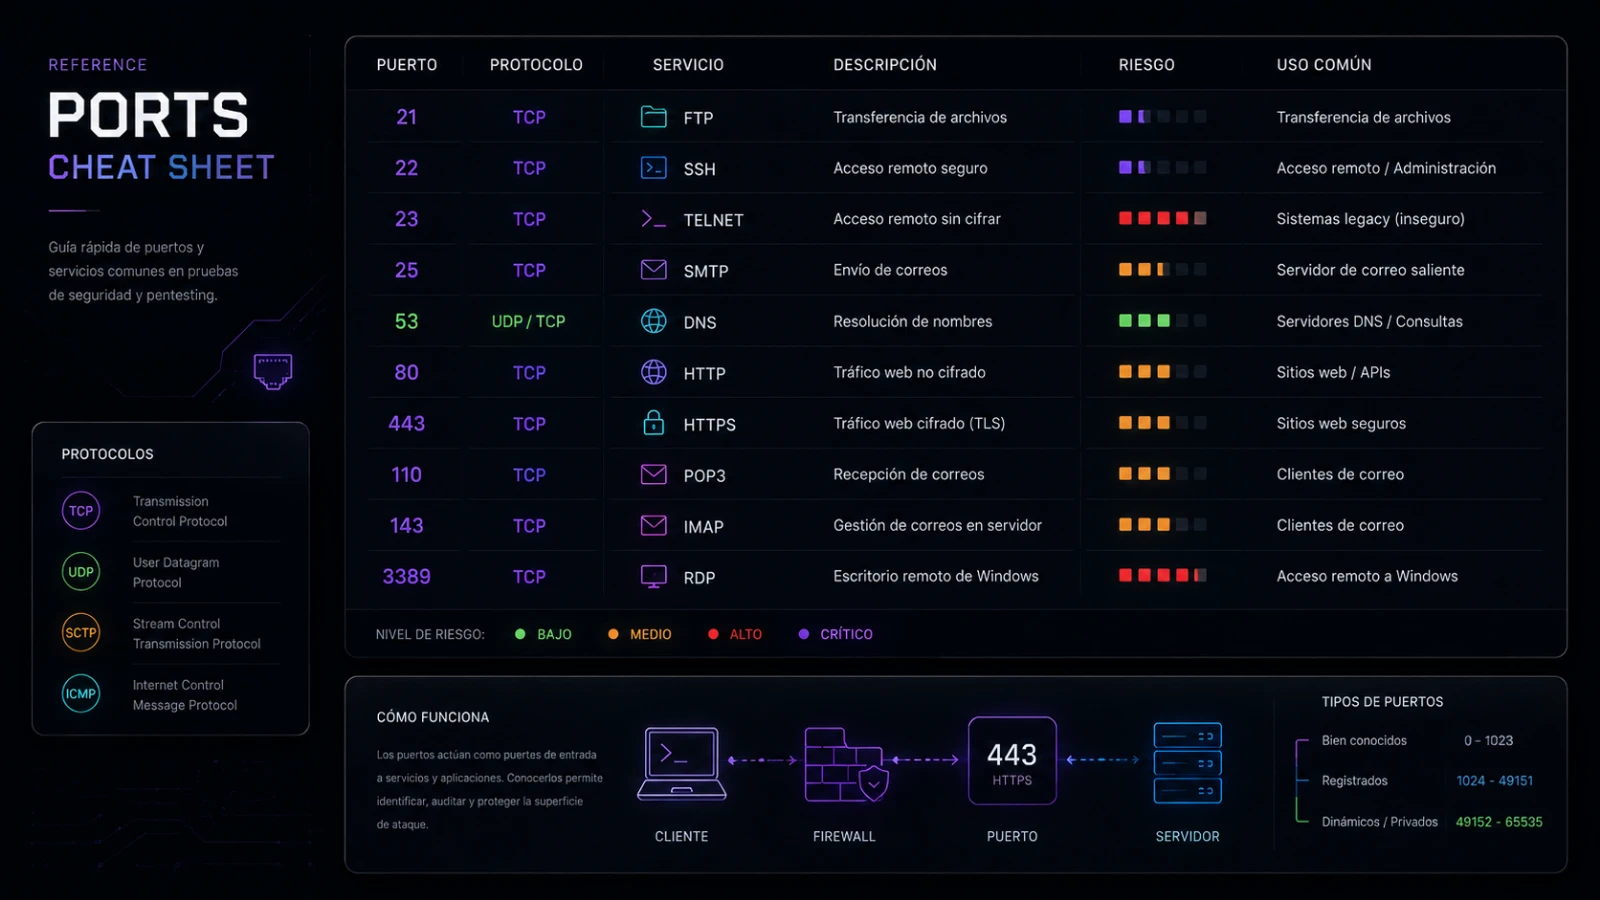Click 'Internet Control Message Protocol' label
The image size is (1600, 900).
click(185, 695)
